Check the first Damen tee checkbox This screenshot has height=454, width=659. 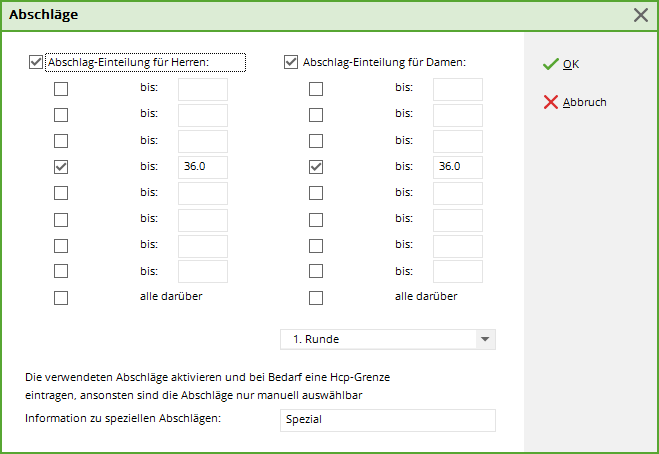point(316,89)
